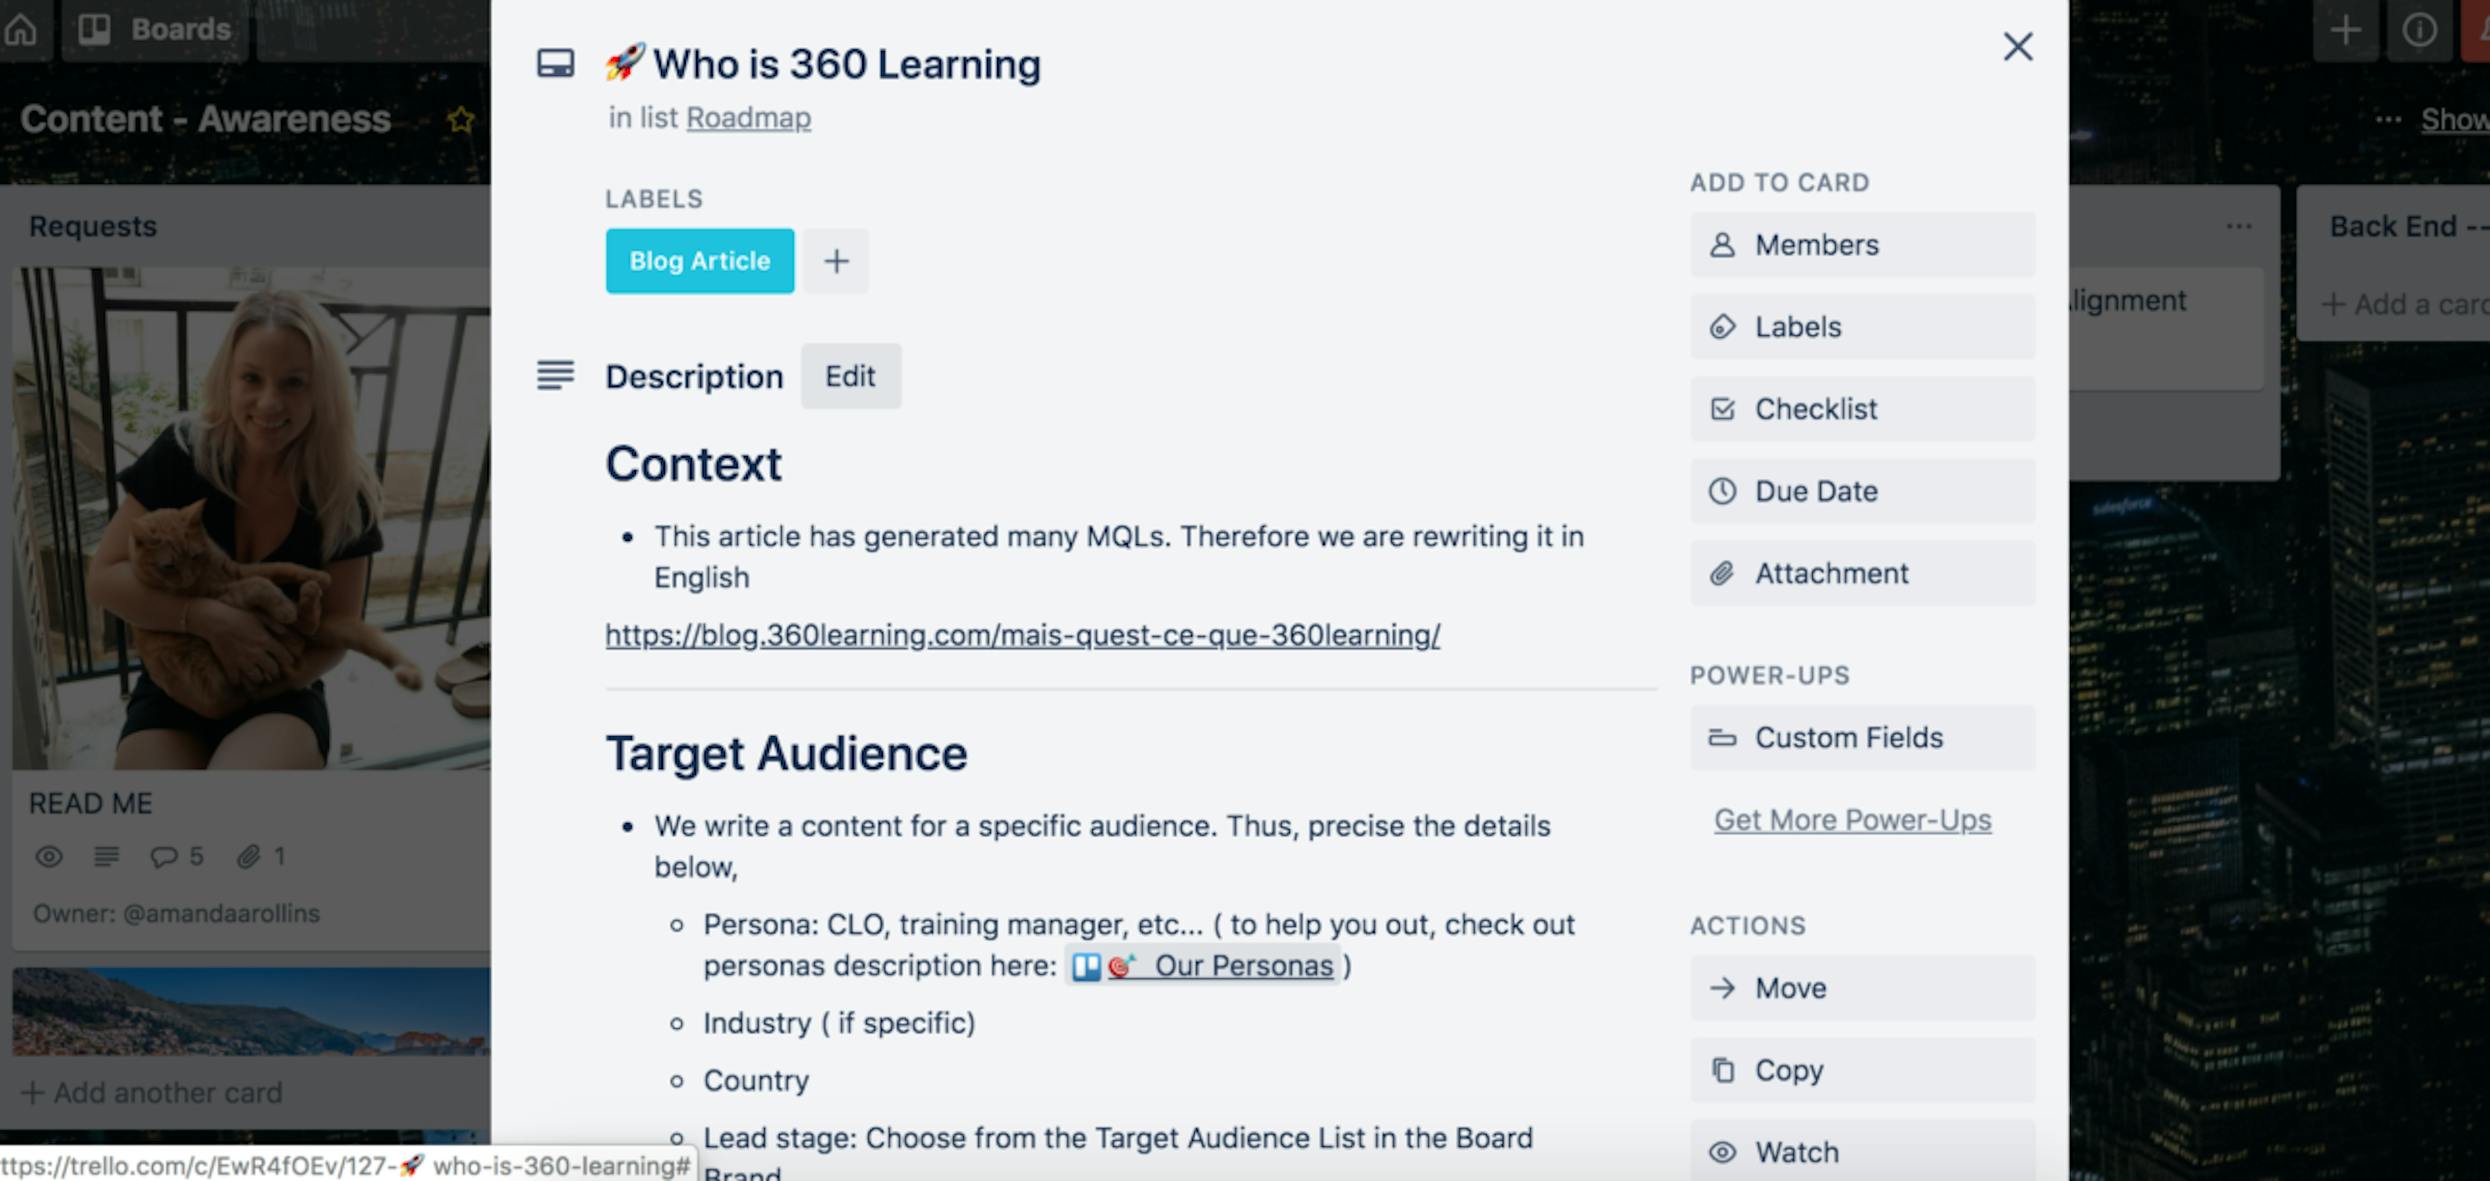Click the Blog Article label
The image size is (2490, 1181).
700,261
